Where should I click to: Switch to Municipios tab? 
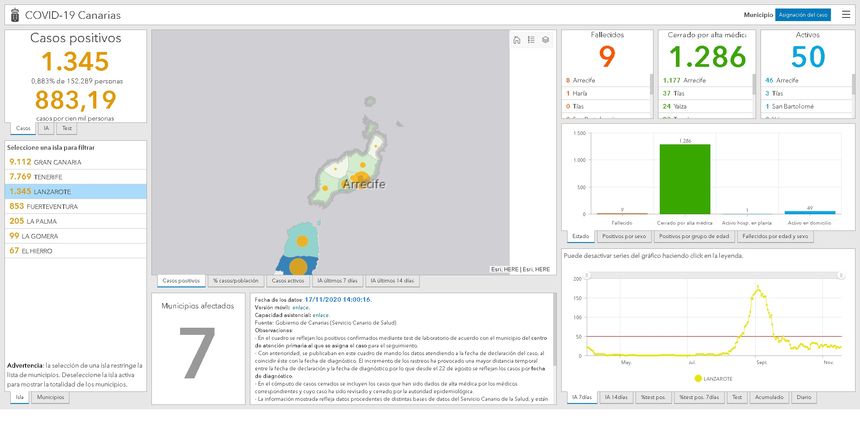(52, 397)
